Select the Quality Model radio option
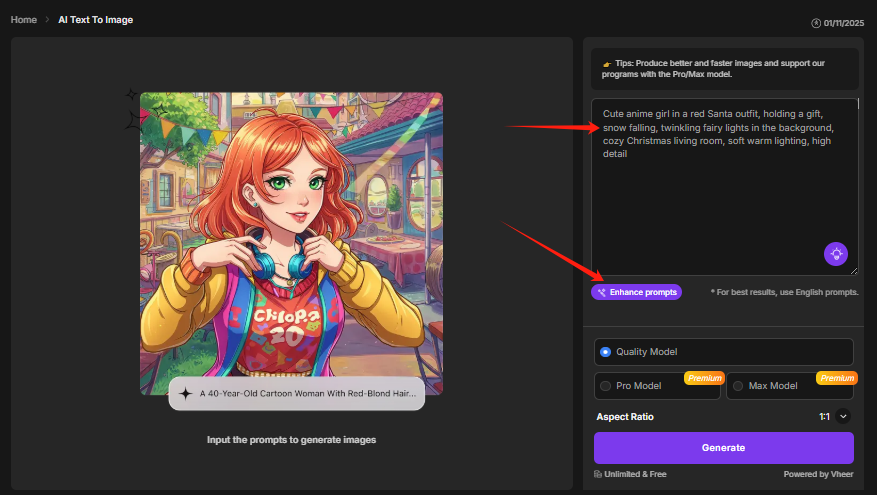 [605, 352]
